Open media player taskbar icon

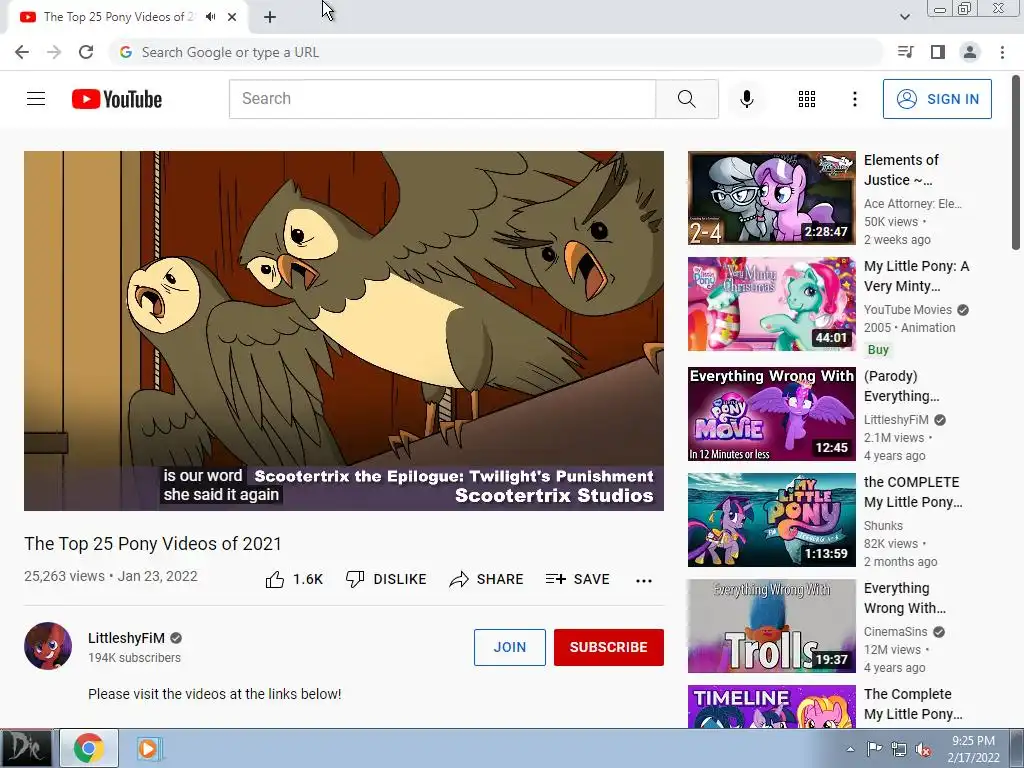(148, 749)
